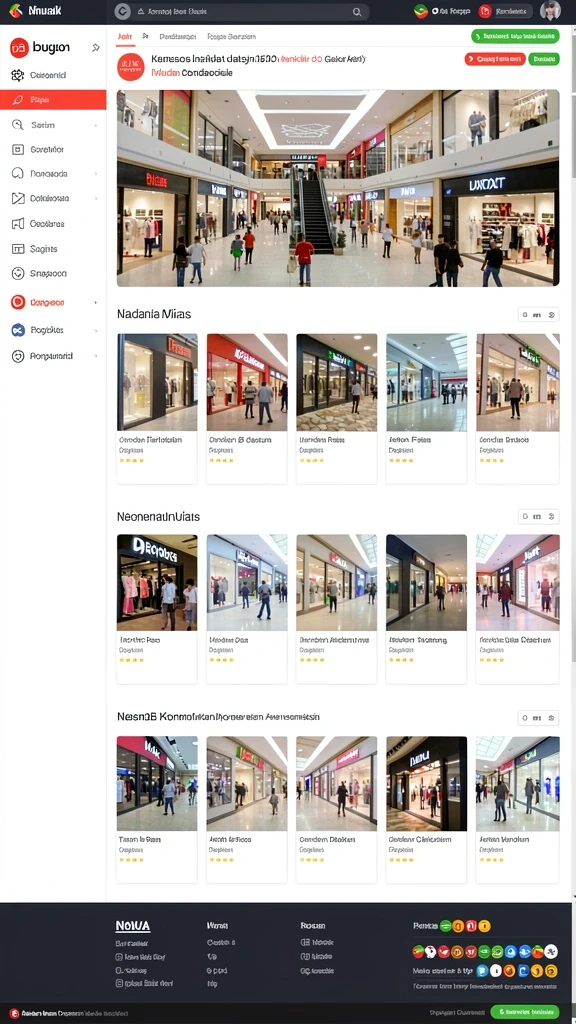Screen dimensions: 576x1024
Task: Click the circular icon beside Snapooa
Action: [18, 274]
